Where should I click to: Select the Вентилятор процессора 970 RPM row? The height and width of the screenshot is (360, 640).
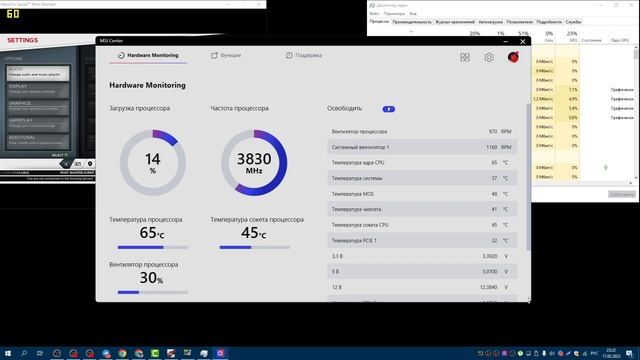point(422,131)
